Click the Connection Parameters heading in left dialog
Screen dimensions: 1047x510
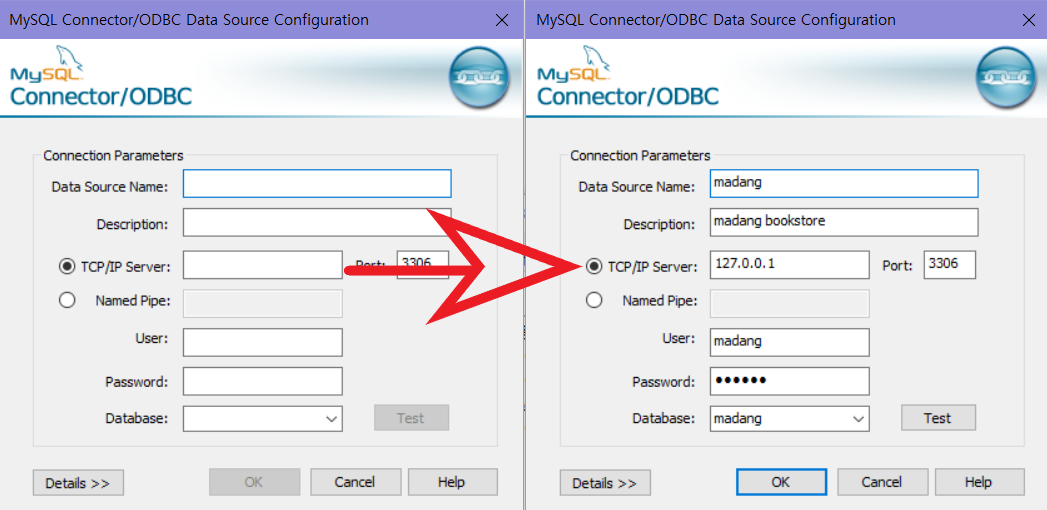pos(113,156)
